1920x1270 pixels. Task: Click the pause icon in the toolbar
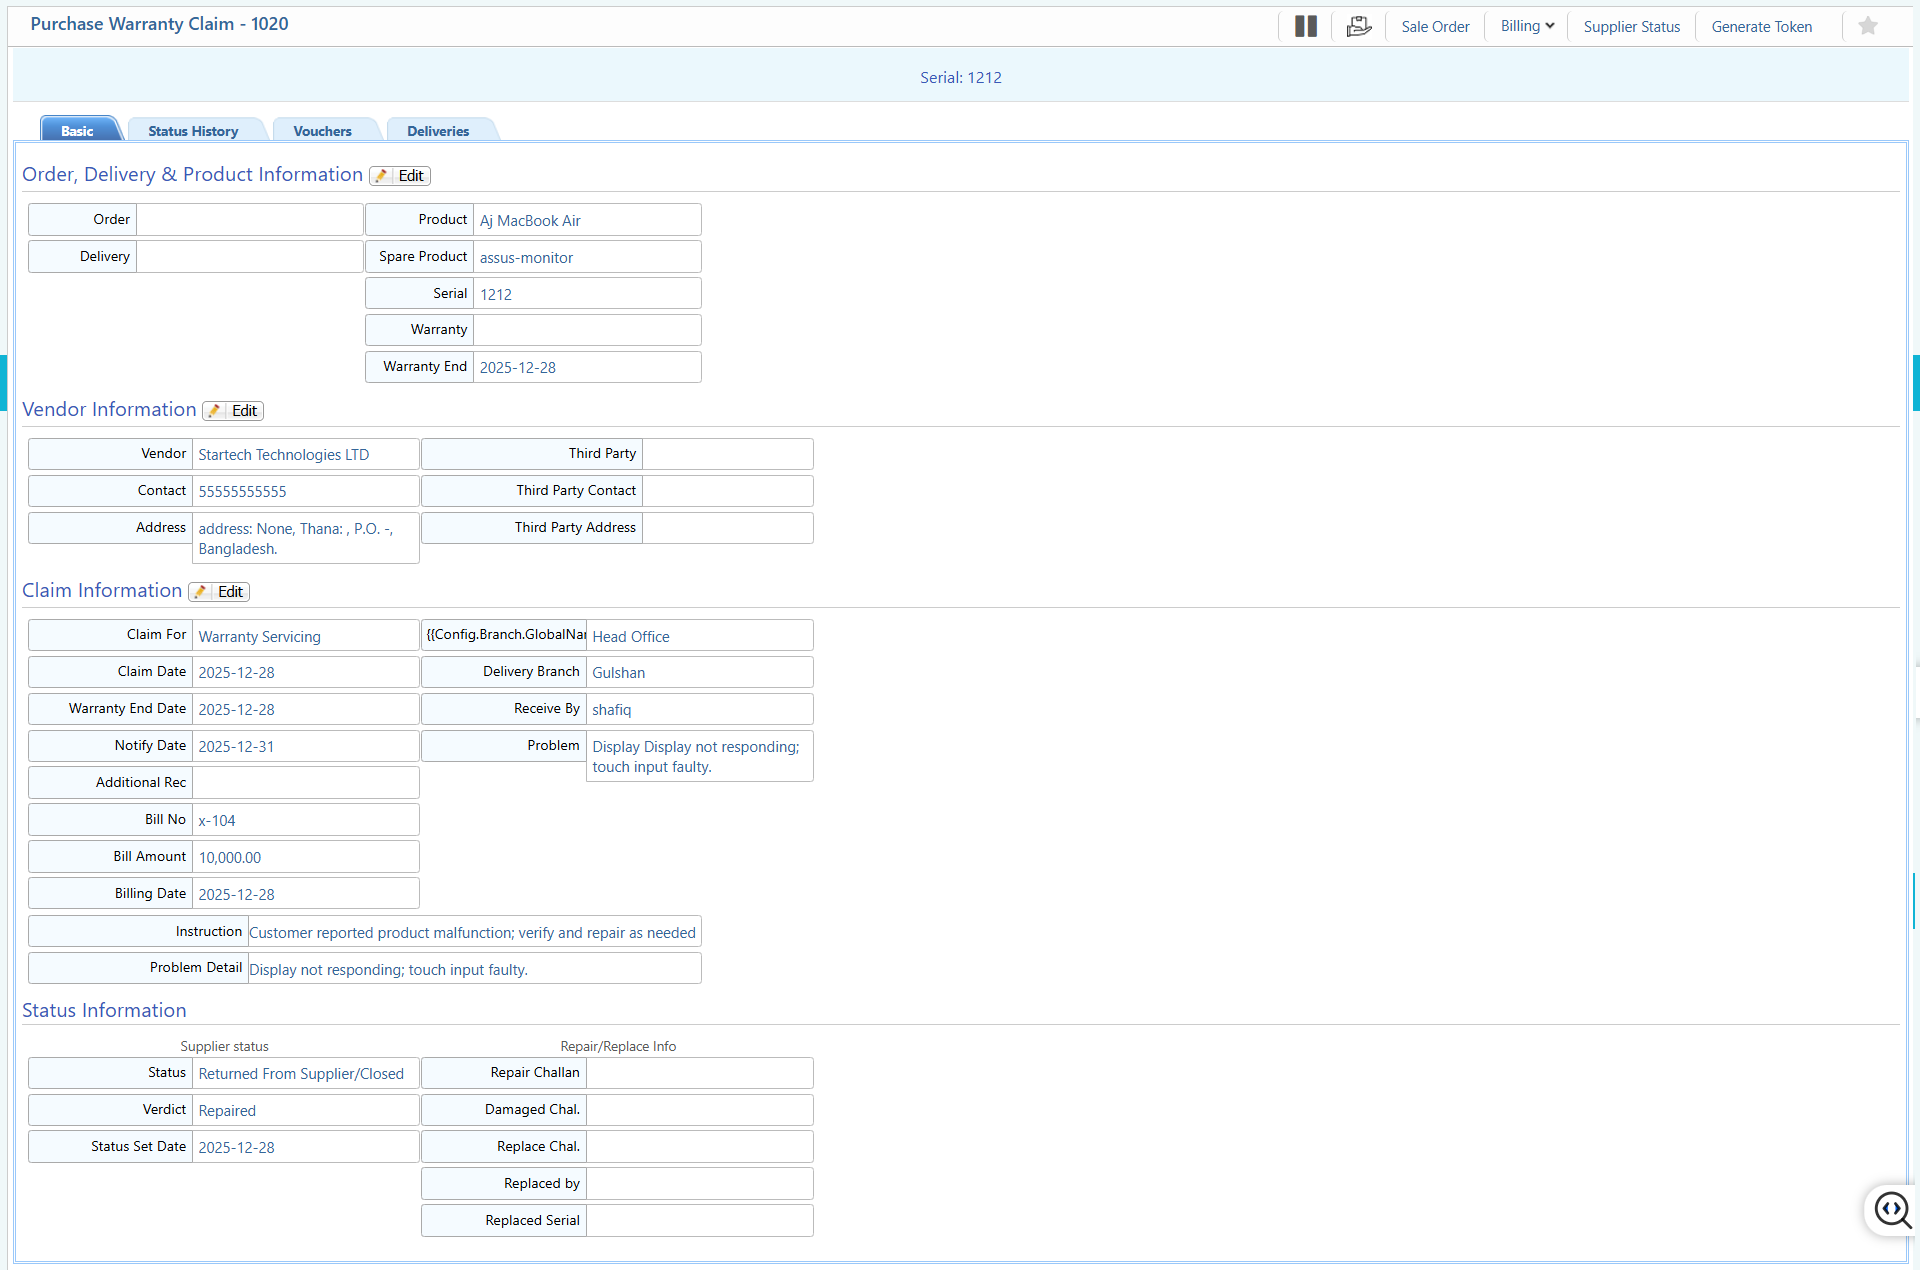click(x=1305, y=27)
